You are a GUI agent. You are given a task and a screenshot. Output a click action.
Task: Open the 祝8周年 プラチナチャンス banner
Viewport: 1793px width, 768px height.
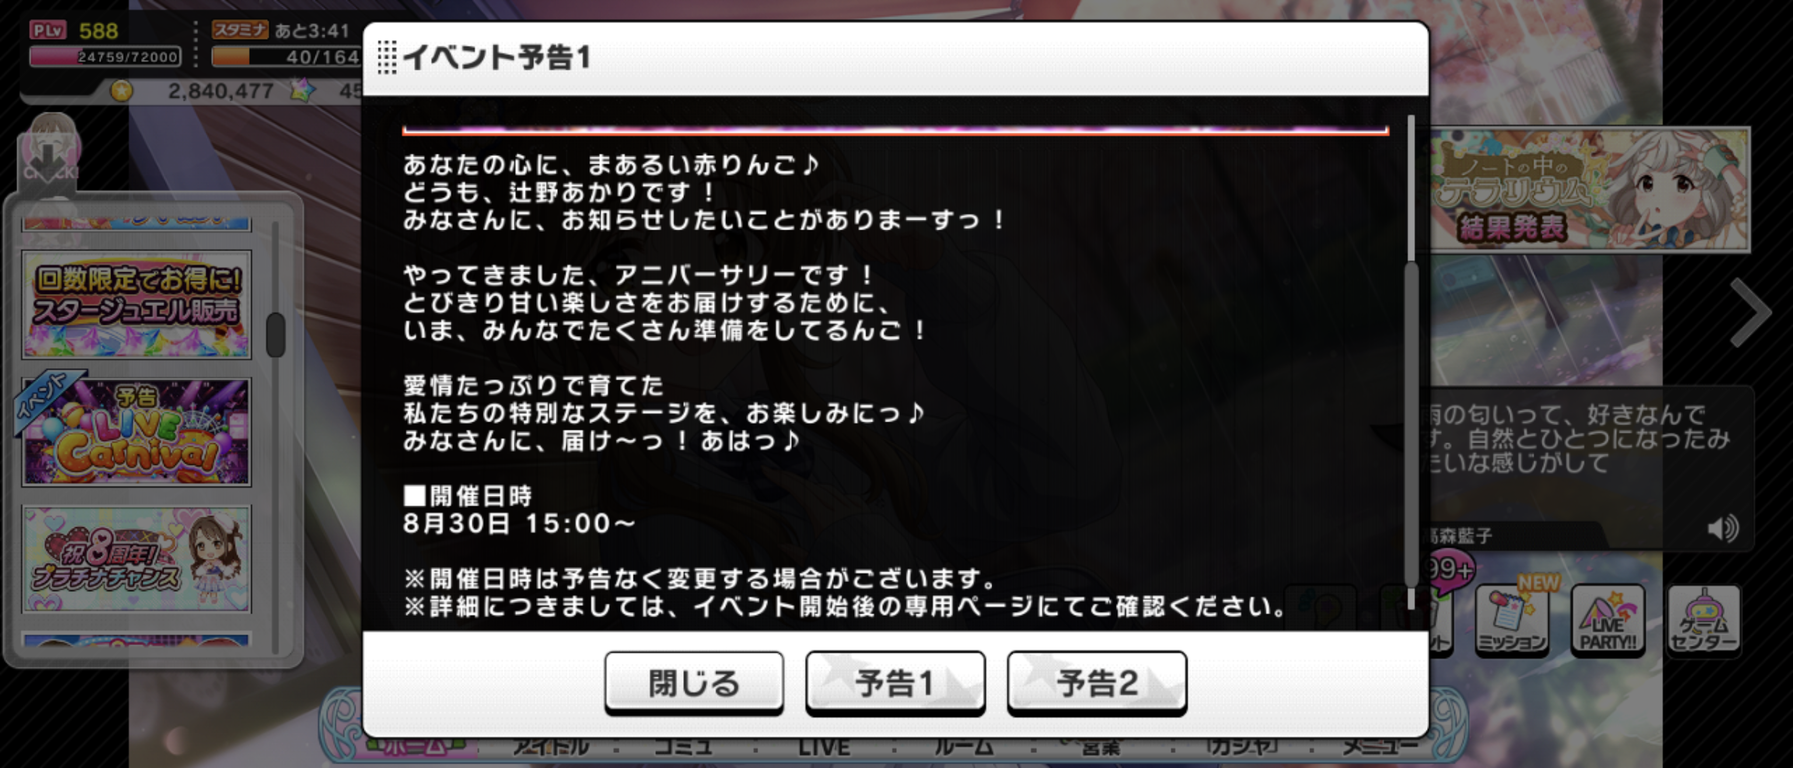tap(137, 559)
